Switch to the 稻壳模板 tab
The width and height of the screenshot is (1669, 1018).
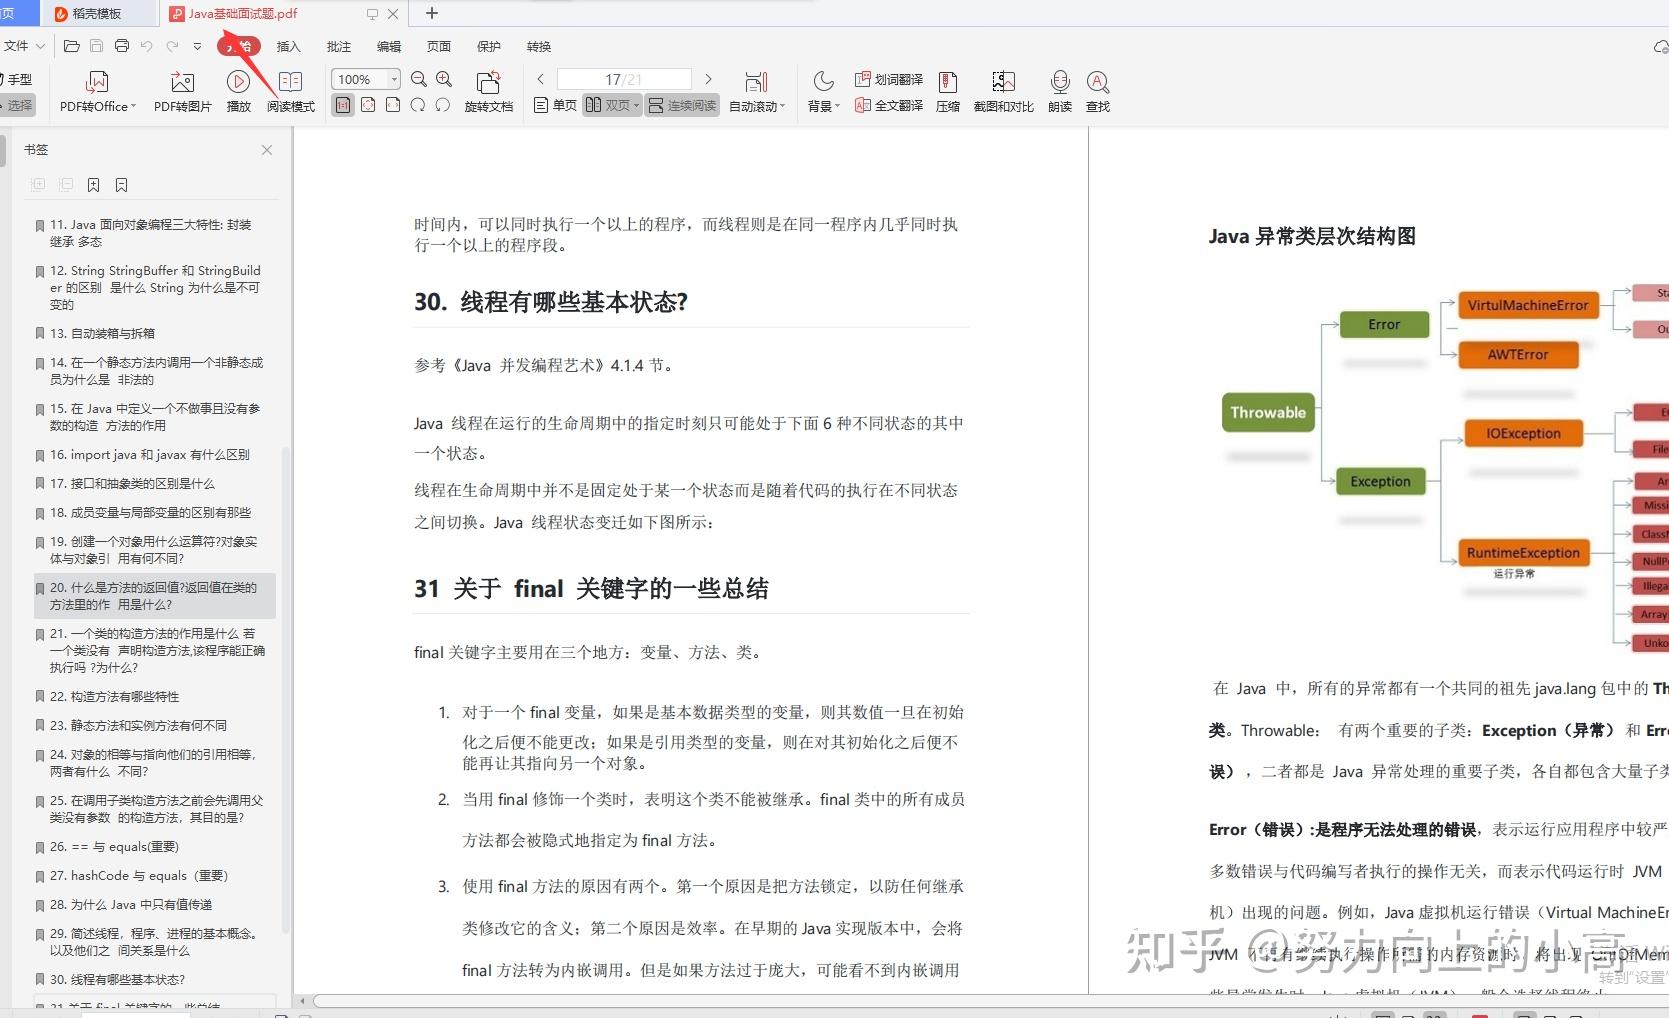coord(97,14)
